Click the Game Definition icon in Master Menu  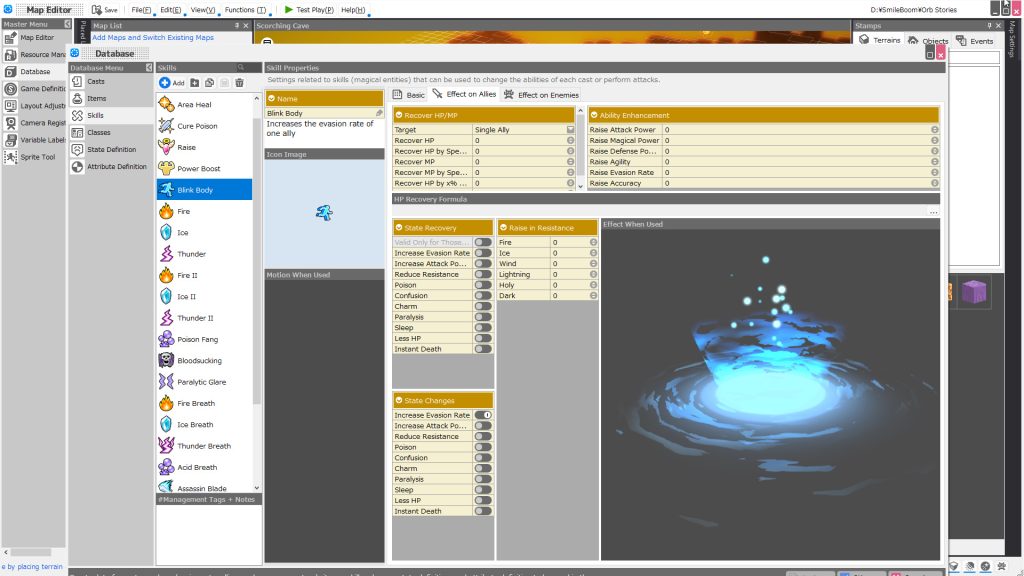point(10,89)
